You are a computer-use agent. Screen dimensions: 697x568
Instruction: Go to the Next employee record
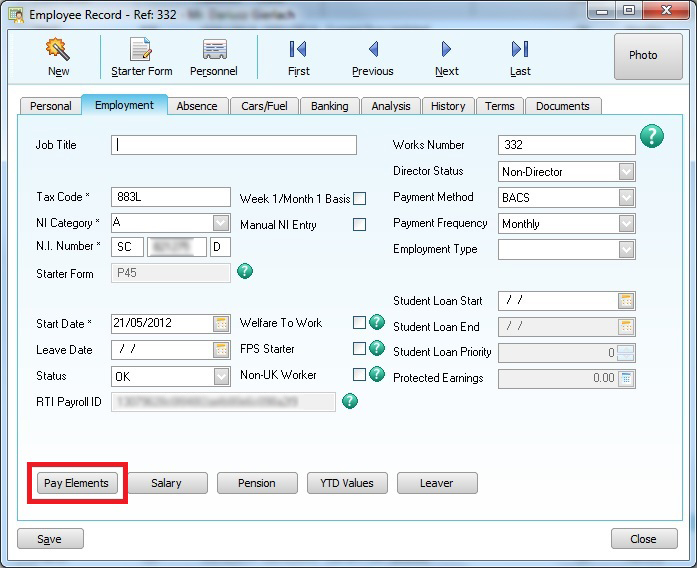tap(447, 57)
